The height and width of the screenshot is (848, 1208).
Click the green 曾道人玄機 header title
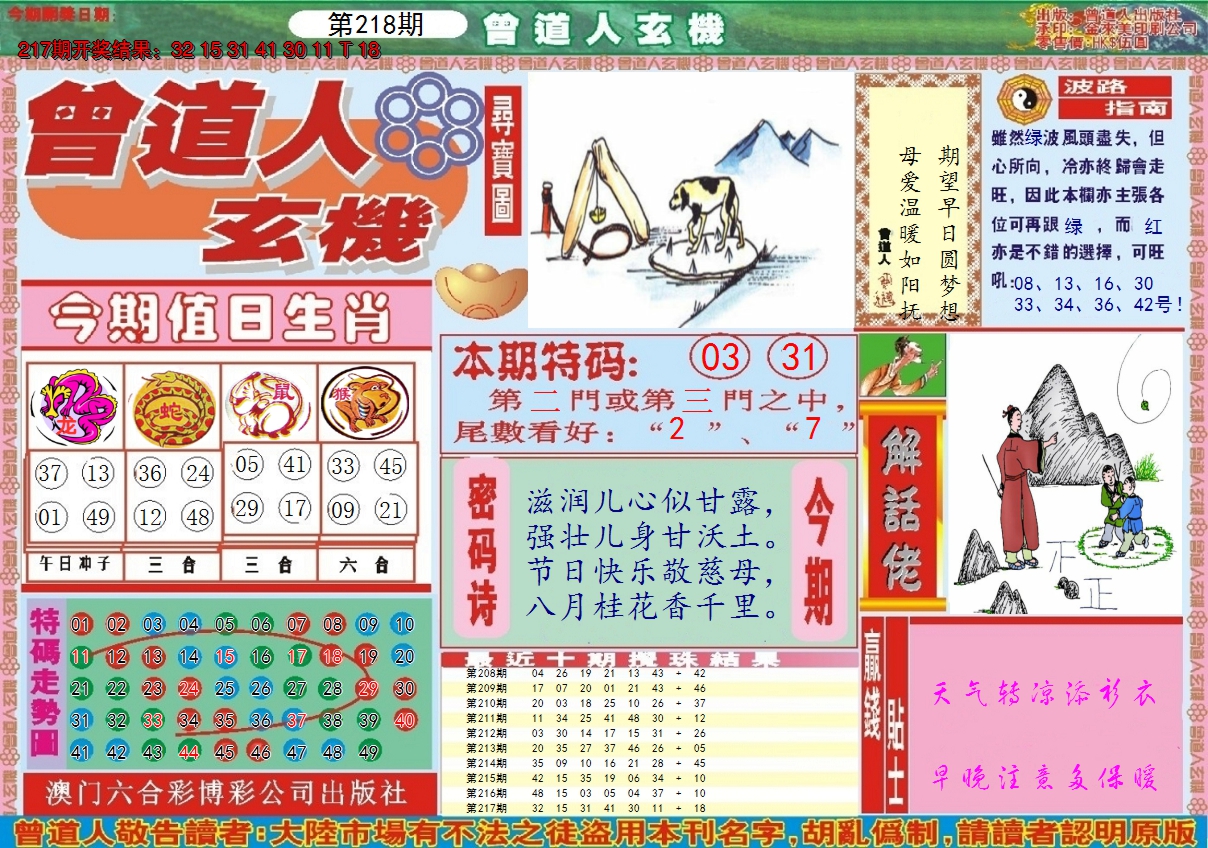click(604, 31)
